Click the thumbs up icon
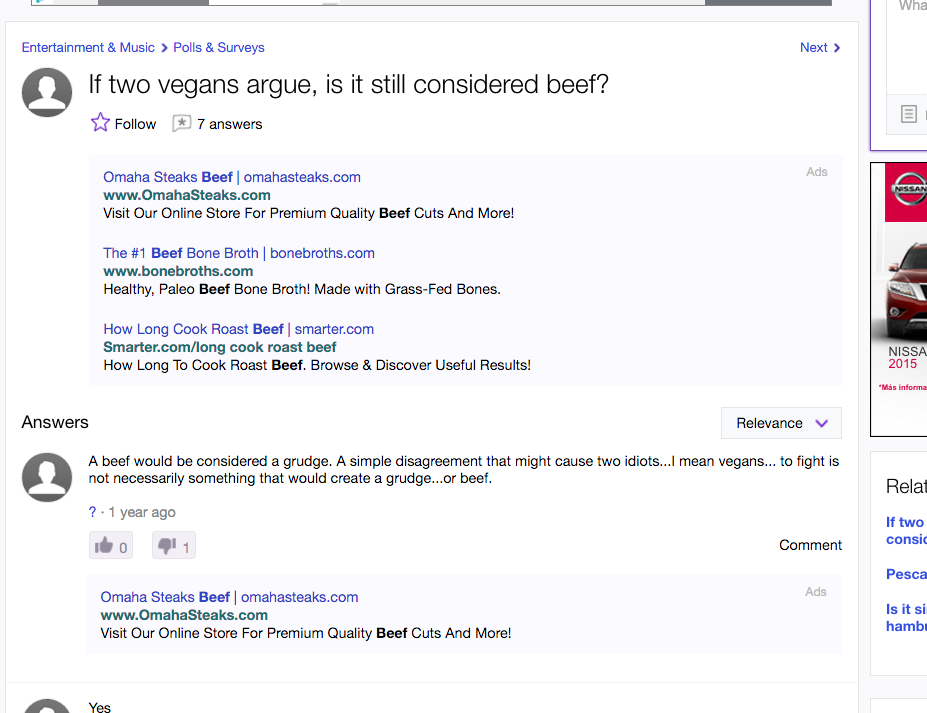 point(104,545)
